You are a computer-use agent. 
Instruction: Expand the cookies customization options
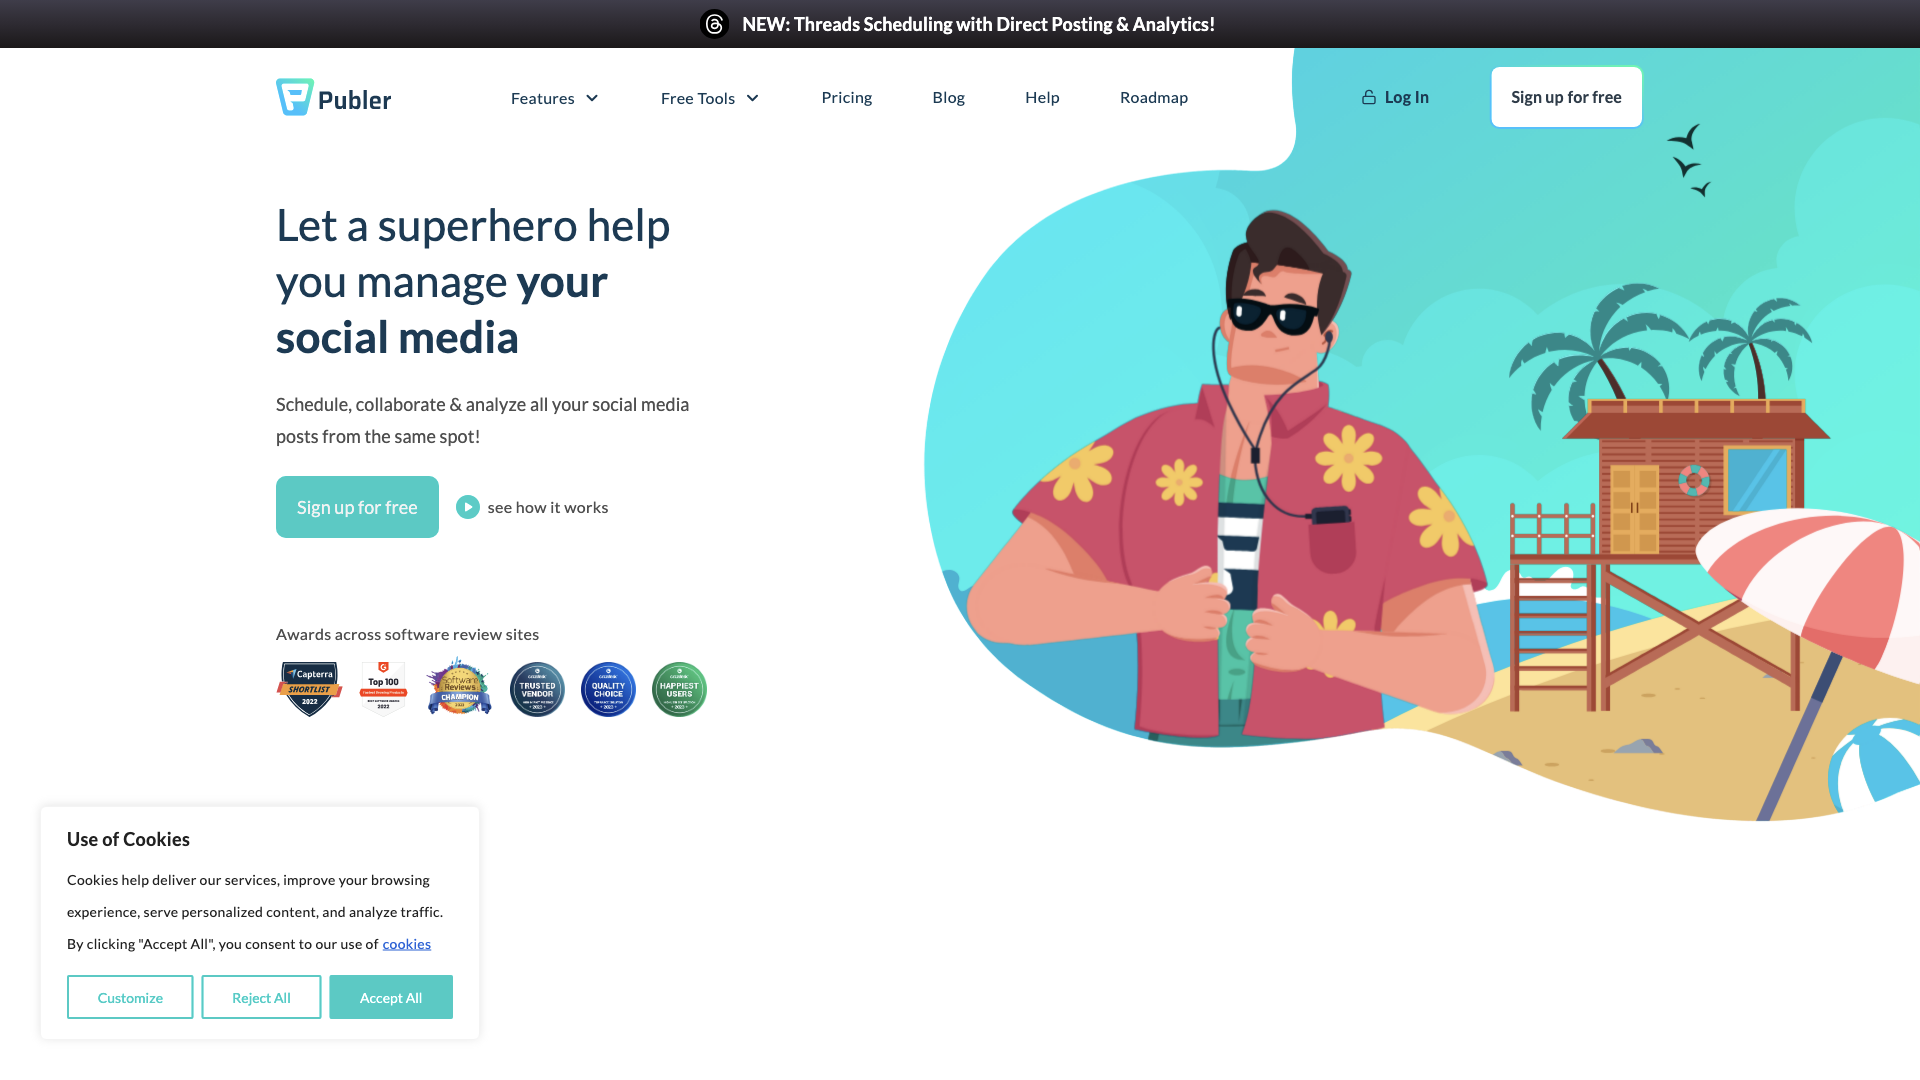pyautogui.click(x=129, y=997)
